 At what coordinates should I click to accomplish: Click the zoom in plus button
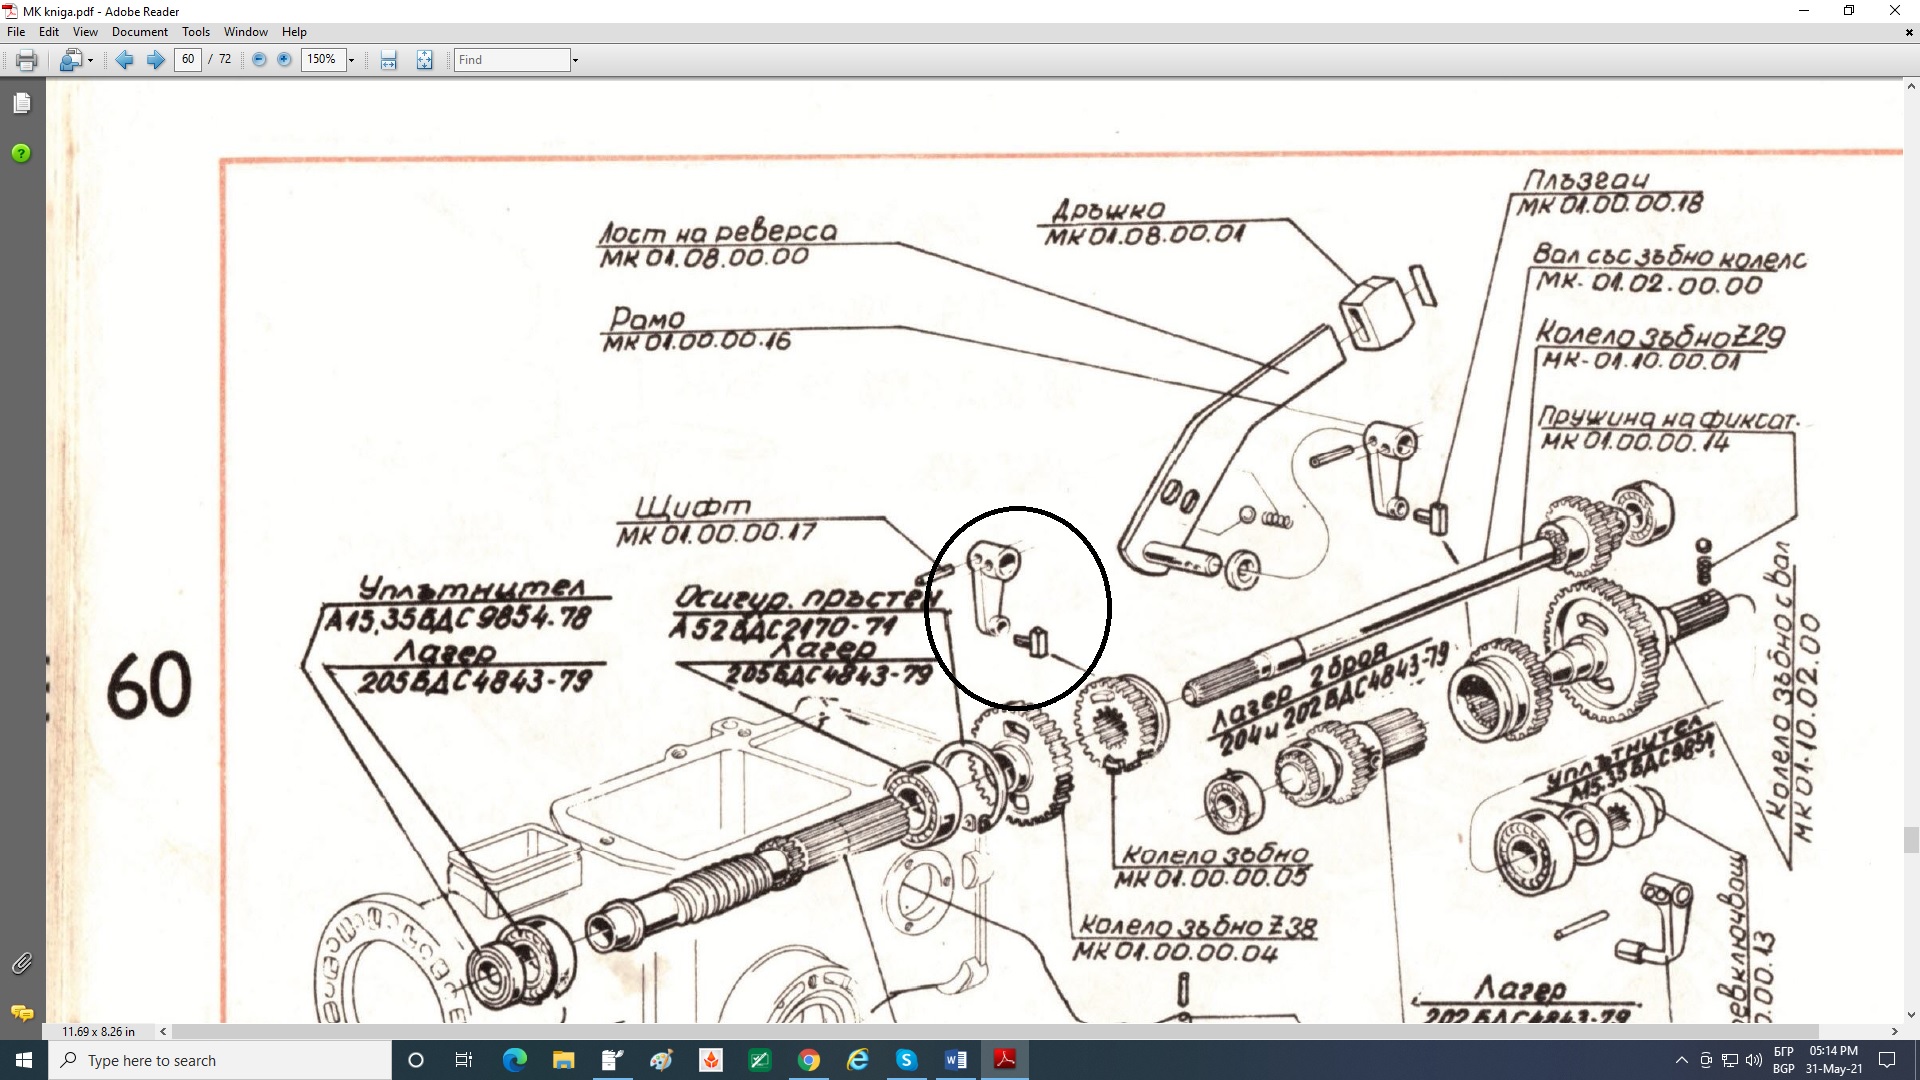pos(284,60)
